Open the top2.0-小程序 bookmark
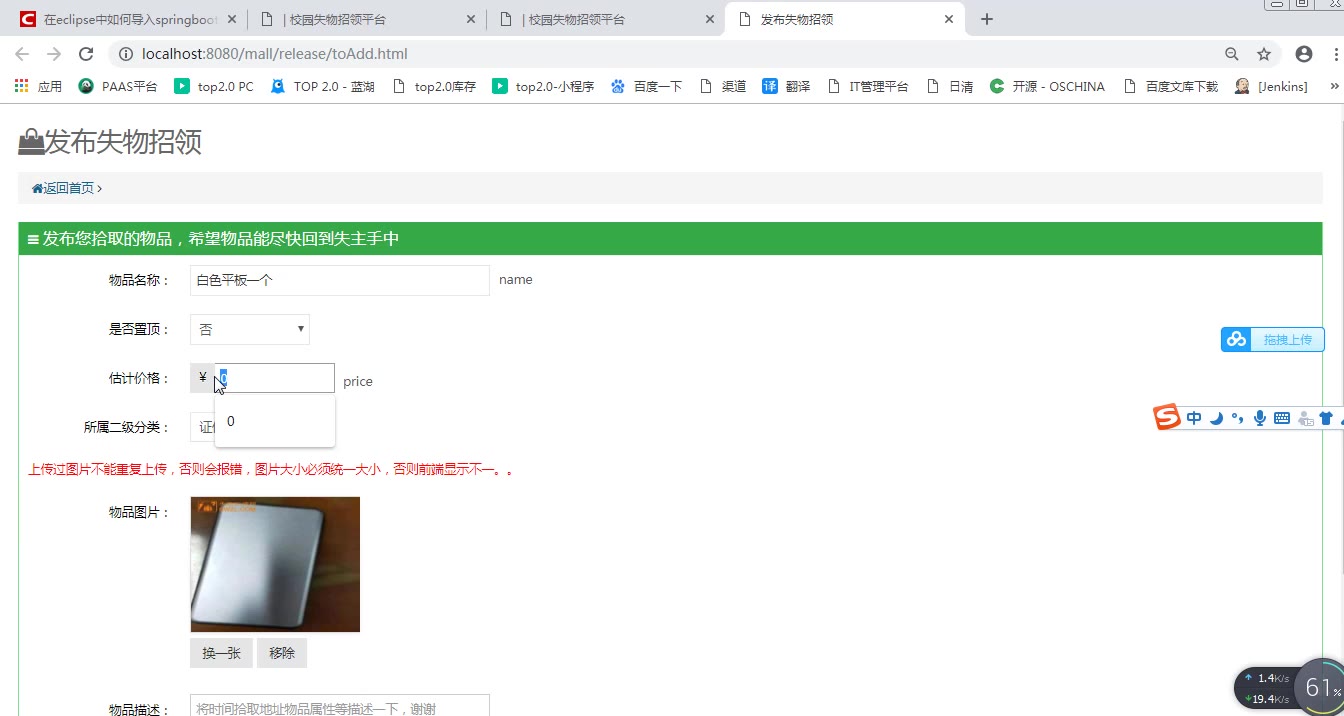The image size is (1344, 716). [x=543, y=87]
